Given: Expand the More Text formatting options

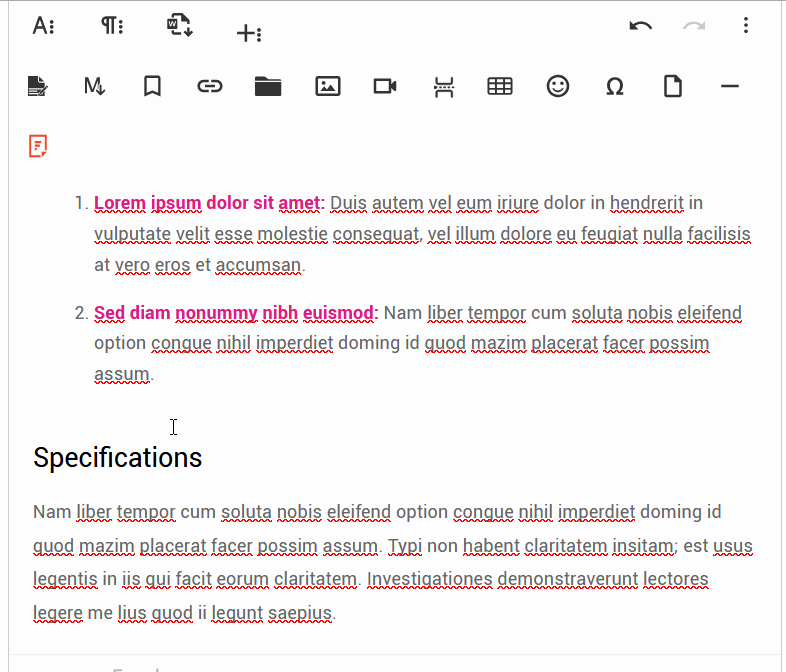Looking at the screenshot, I should click(x=43, y=27).
